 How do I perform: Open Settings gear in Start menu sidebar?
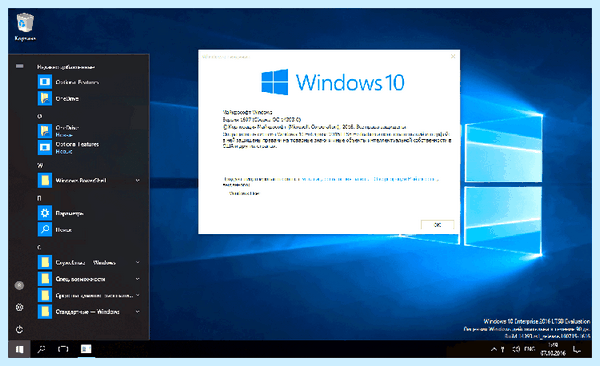click(20, 307)
